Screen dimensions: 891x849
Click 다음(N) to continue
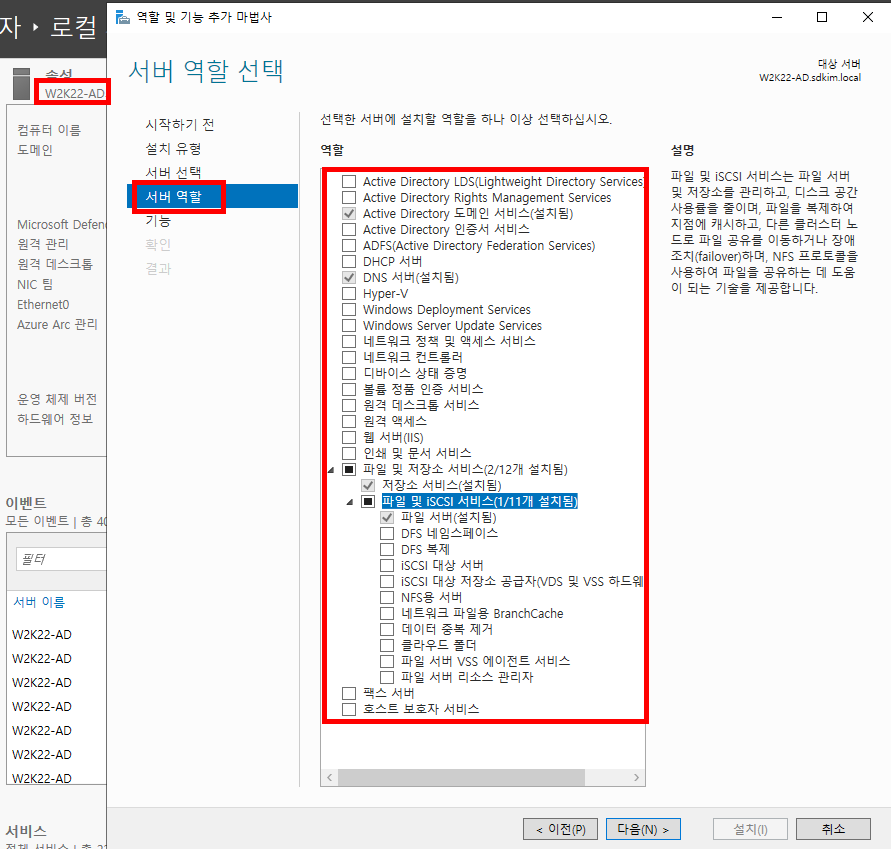(643, 829)
